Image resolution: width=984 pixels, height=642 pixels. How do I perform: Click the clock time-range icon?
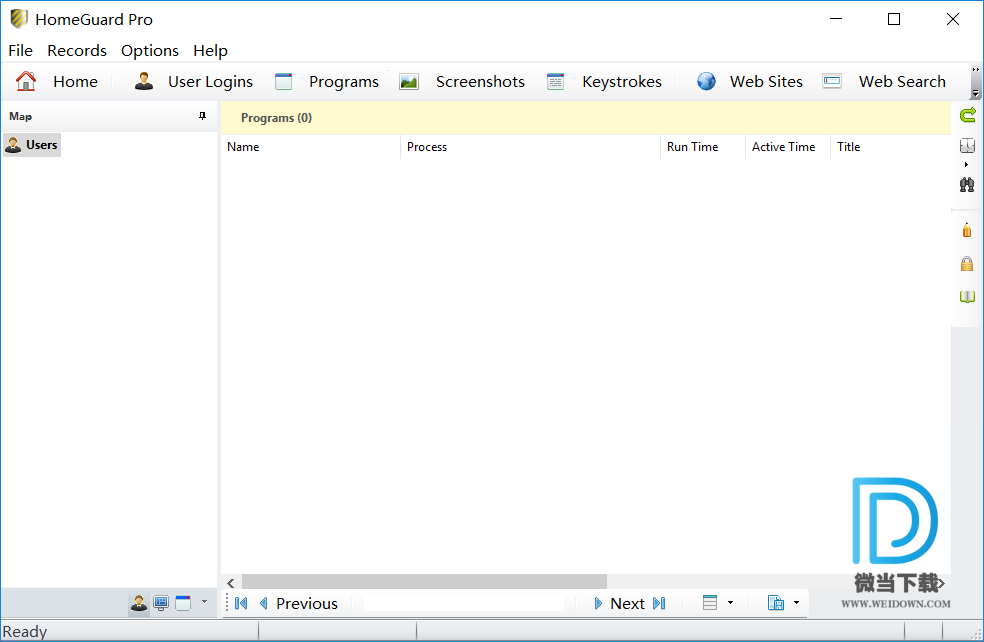pyautogui.click(x=967, y=146)
